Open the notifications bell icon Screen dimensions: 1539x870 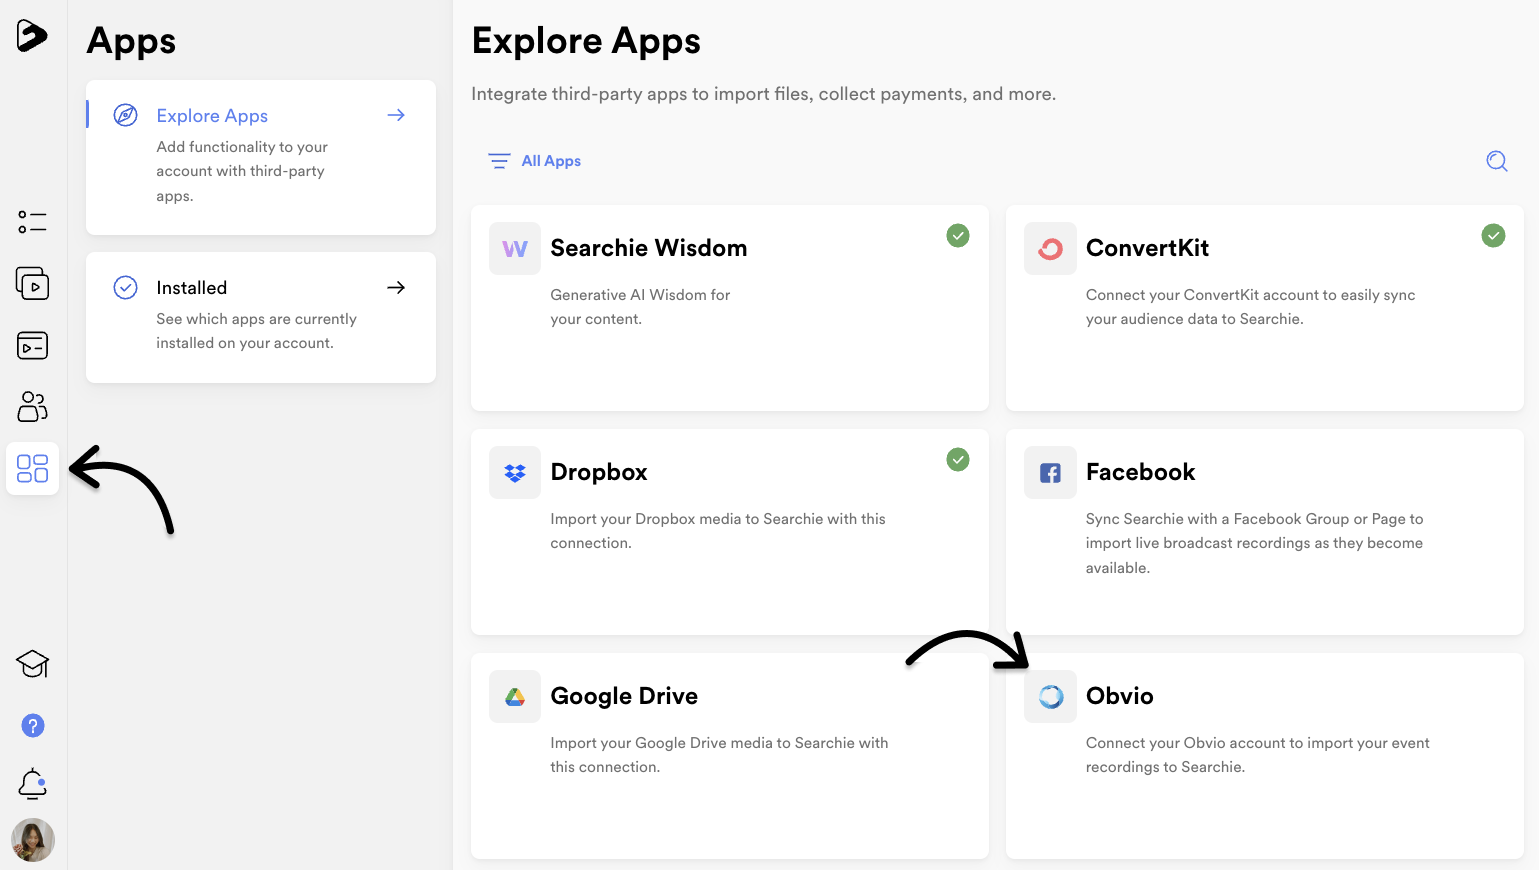click(32, 784)
